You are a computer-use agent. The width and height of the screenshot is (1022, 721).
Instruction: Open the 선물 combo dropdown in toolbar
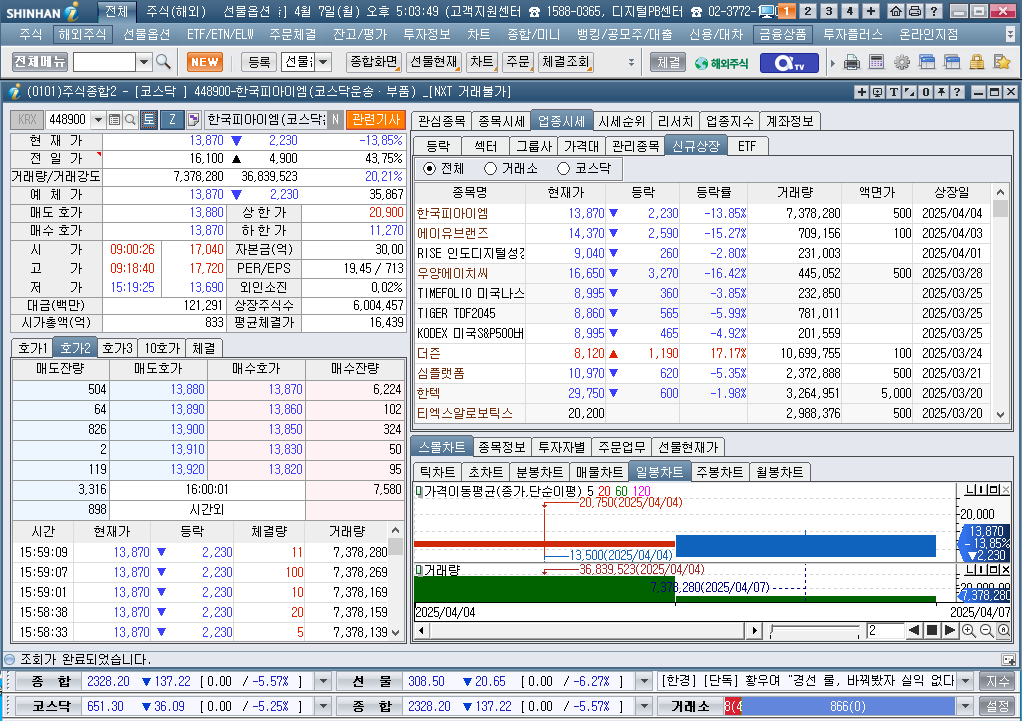point(323,62)
